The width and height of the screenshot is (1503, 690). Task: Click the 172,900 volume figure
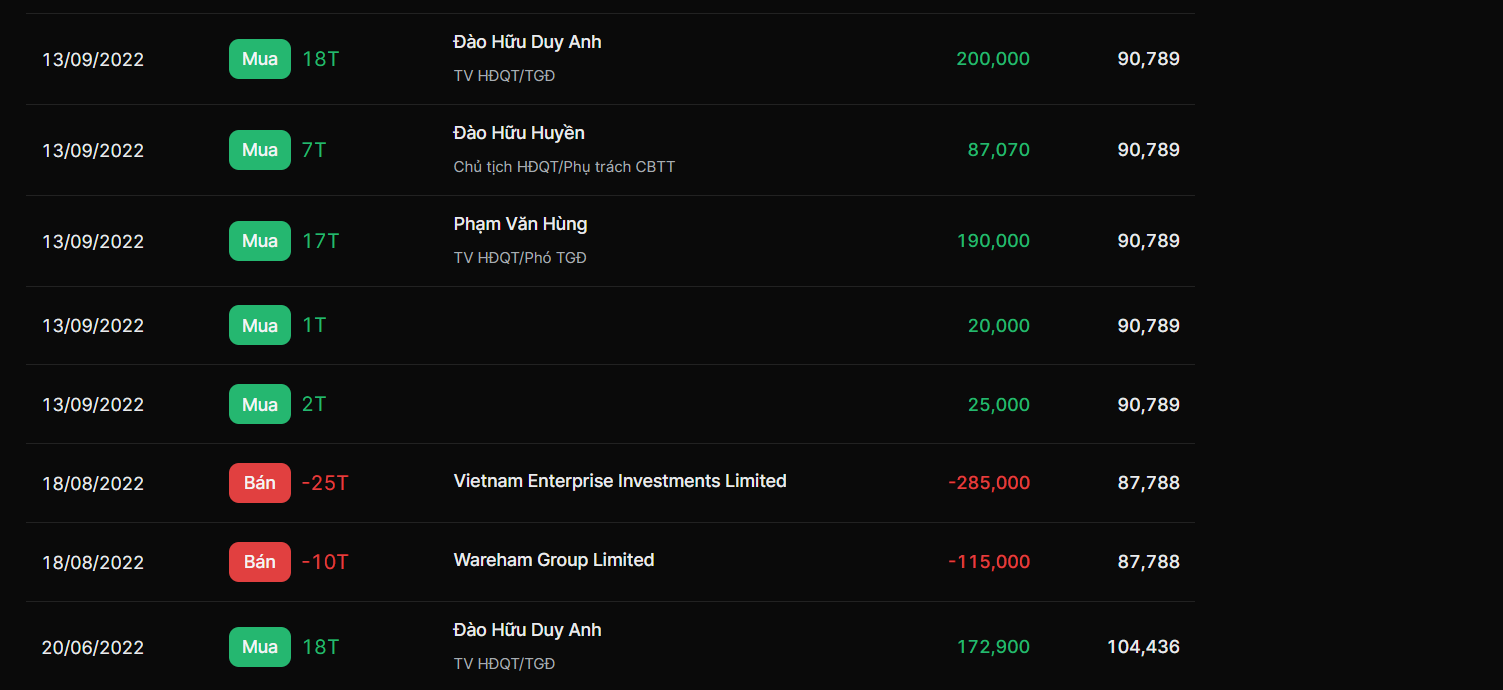993,647
